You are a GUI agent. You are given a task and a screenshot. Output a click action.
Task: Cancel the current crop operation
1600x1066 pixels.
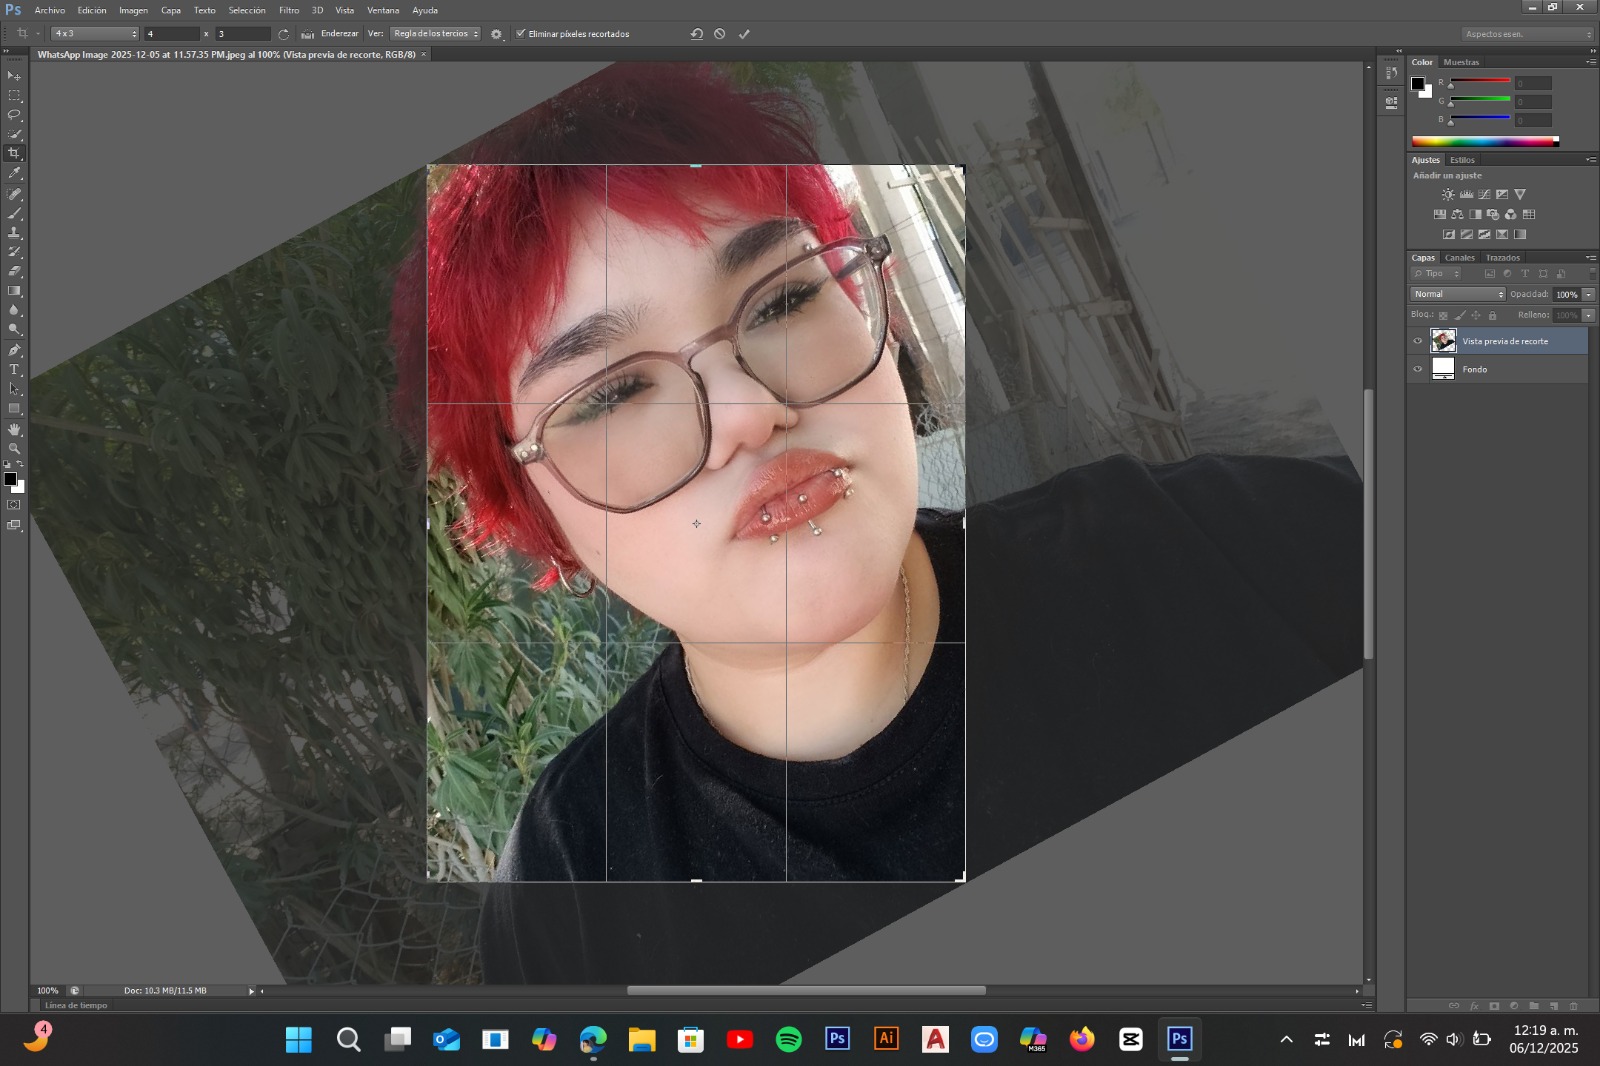pyautogui.click(x=720, y=34)
